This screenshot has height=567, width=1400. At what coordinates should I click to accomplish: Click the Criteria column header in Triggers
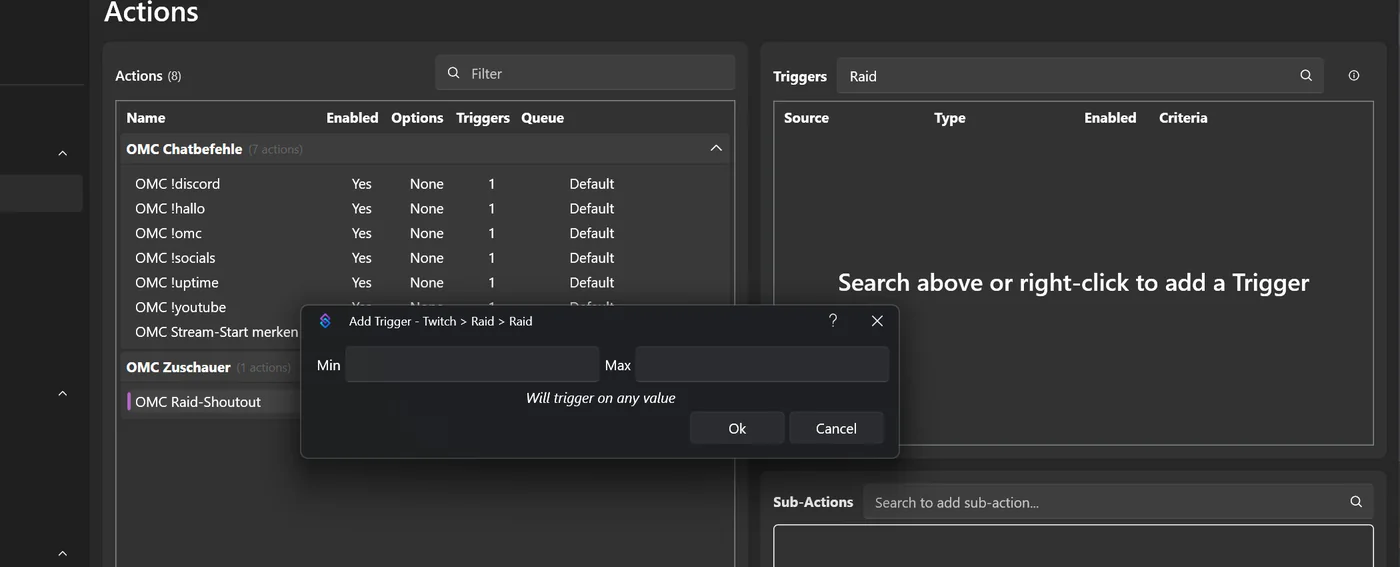tap(1183, 118)
